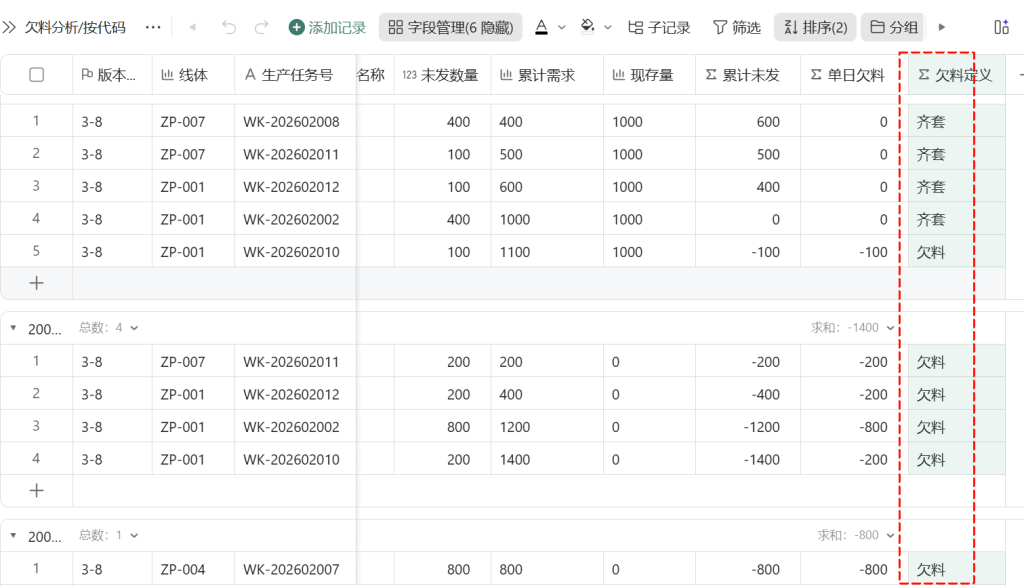Click the redo arrow icon

[261, 27]
